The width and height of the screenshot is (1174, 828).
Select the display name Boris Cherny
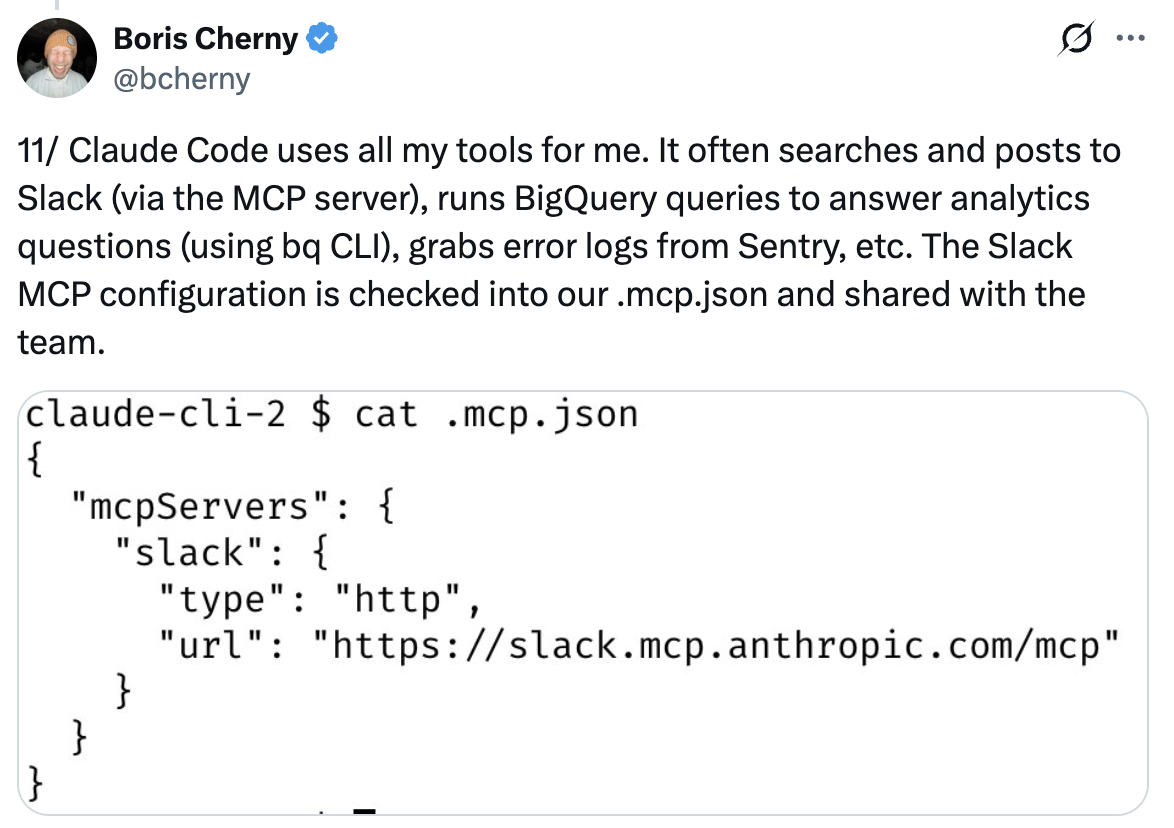click(204, 38)
